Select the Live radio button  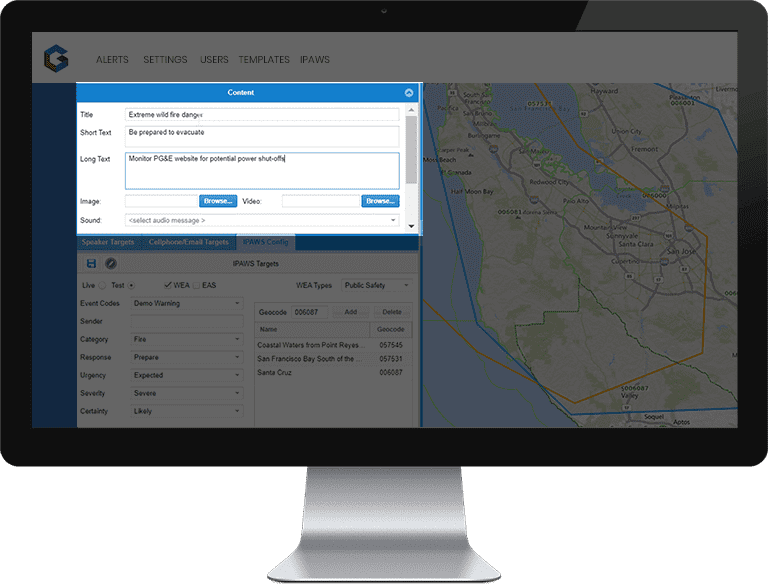(x=103, y=285)
